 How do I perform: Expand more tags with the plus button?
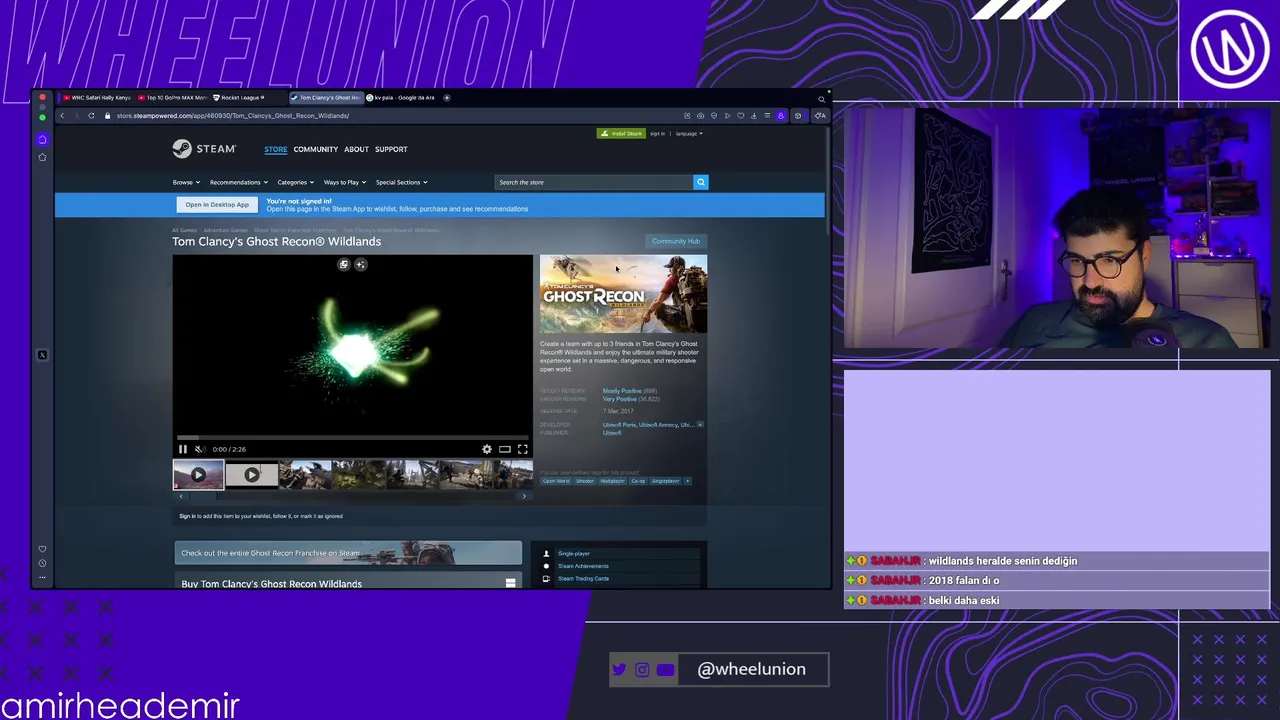[687, 481]
